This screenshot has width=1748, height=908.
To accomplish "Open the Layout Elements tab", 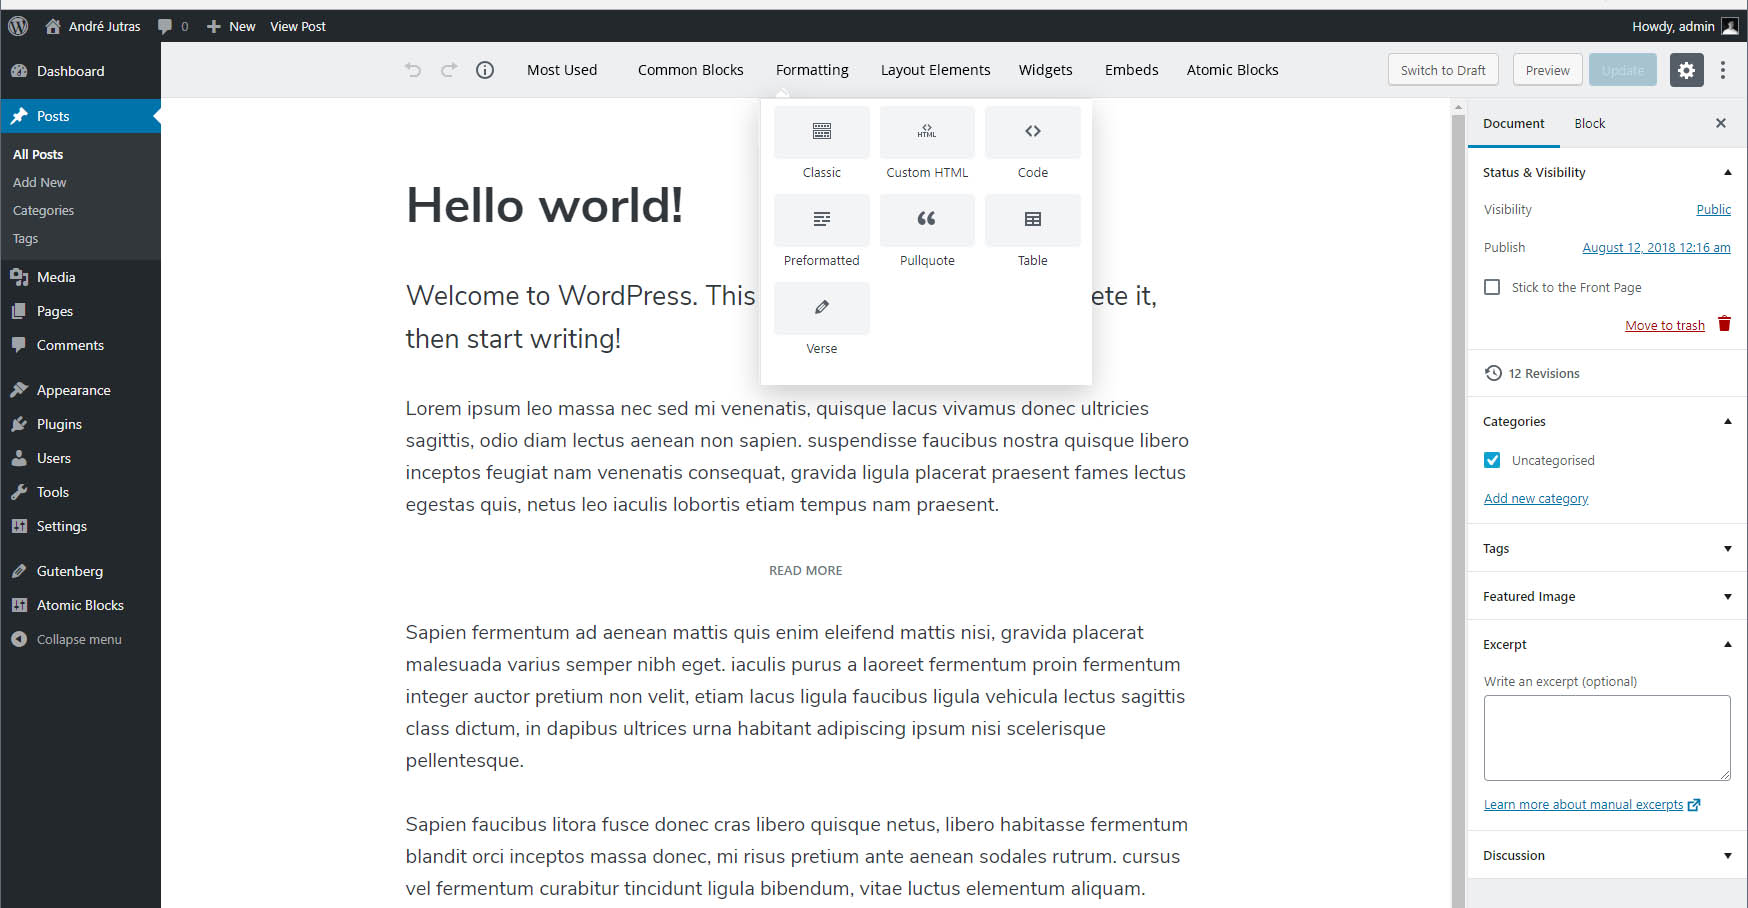I will pos(935,70).
